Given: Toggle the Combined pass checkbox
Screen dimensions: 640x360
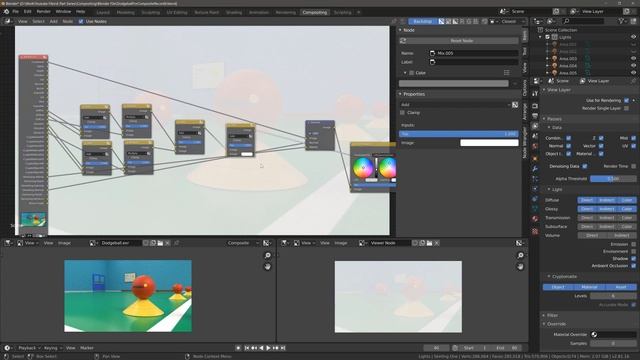Looking at the screenshot, I should click(569, 138).
